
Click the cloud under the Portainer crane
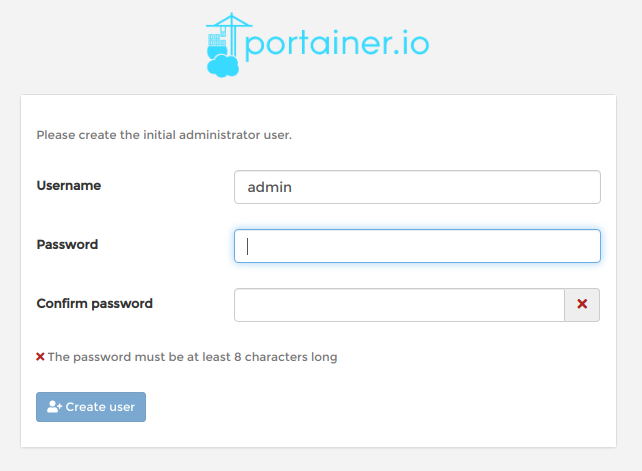pos(222,66)
